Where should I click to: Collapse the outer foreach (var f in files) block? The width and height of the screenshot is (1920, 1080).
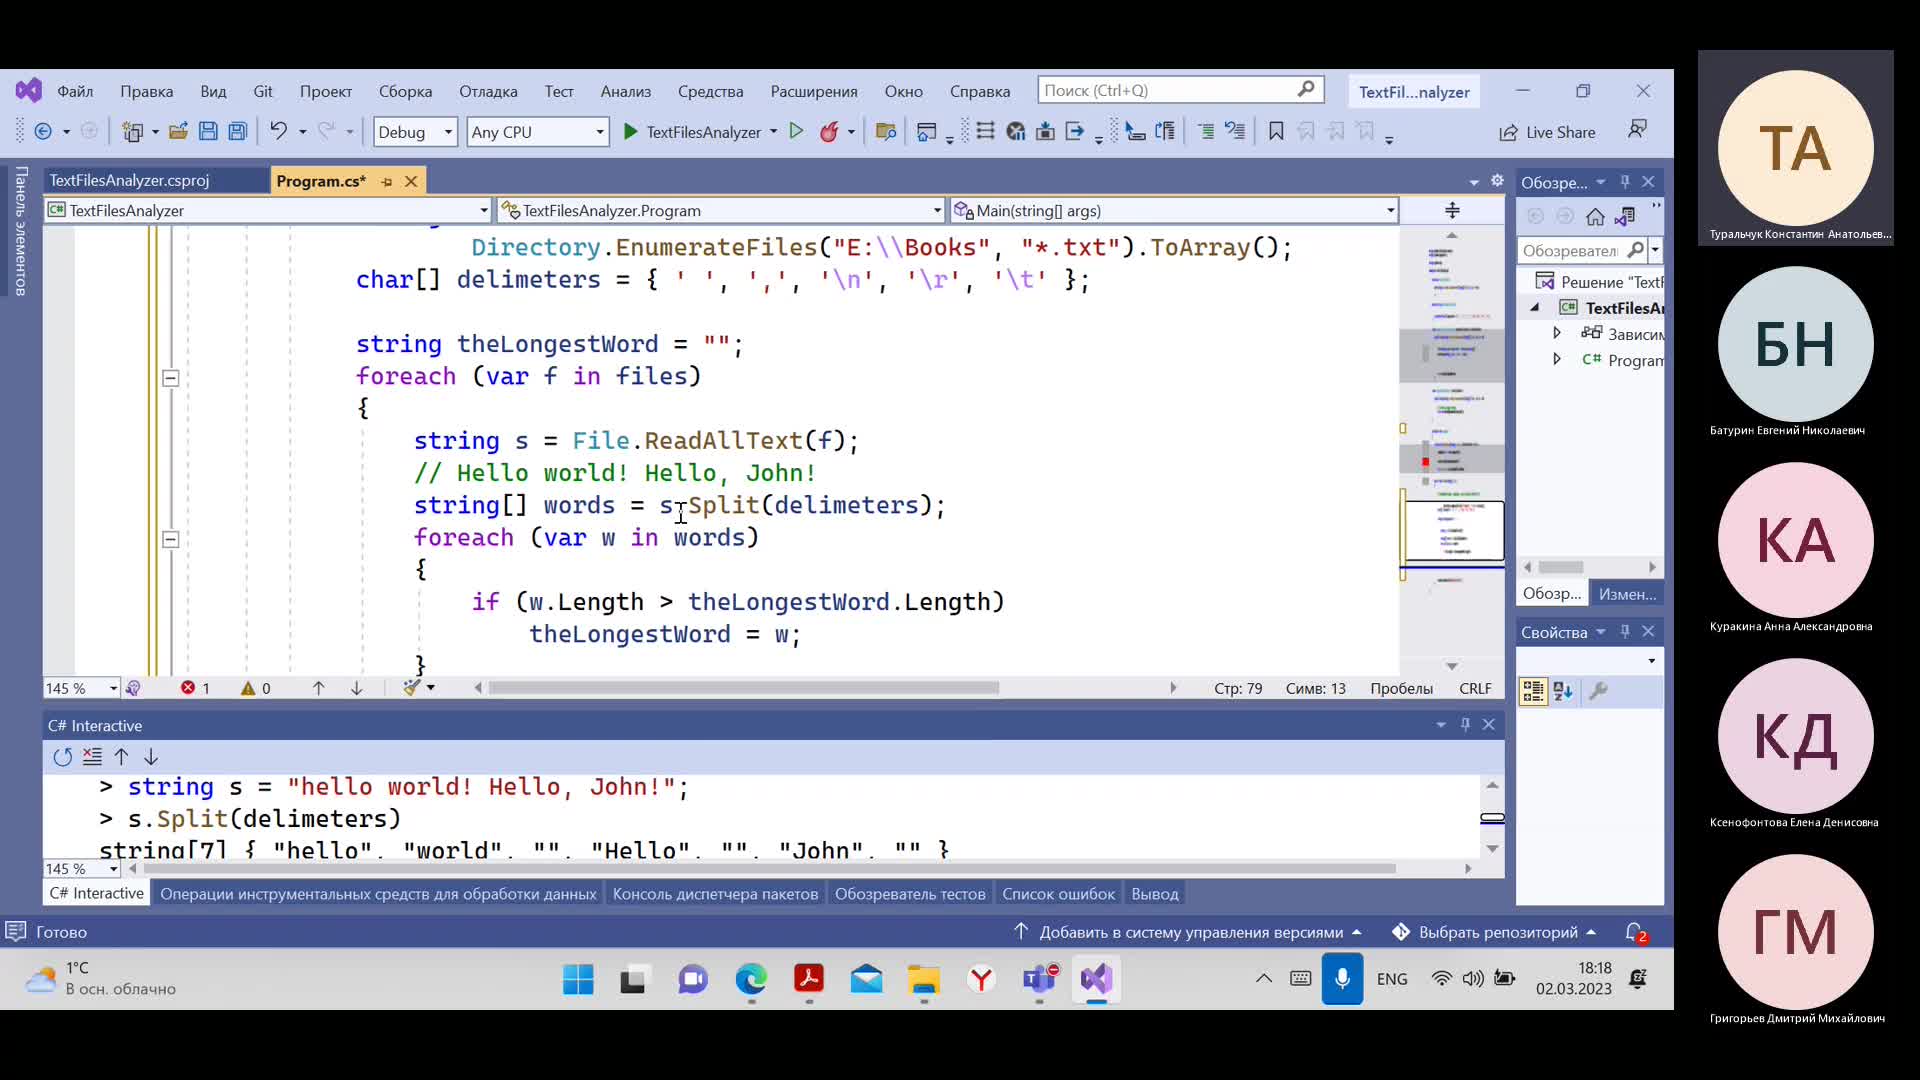(x=171, y=378)
